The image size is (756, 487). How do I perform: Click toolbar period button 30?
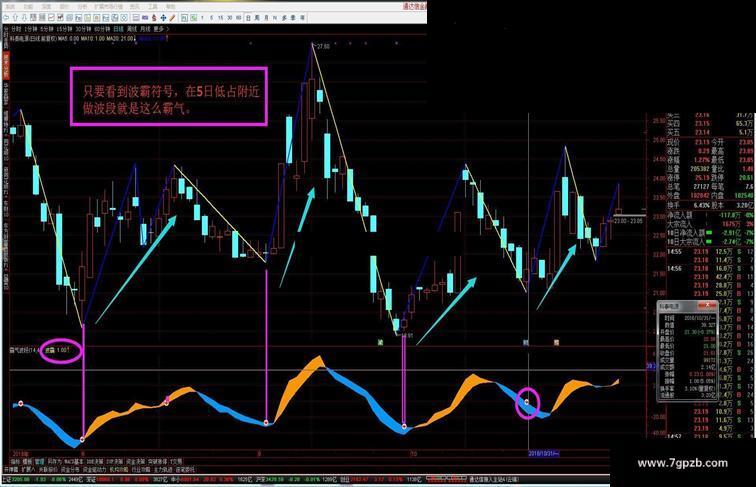(230, 18)
